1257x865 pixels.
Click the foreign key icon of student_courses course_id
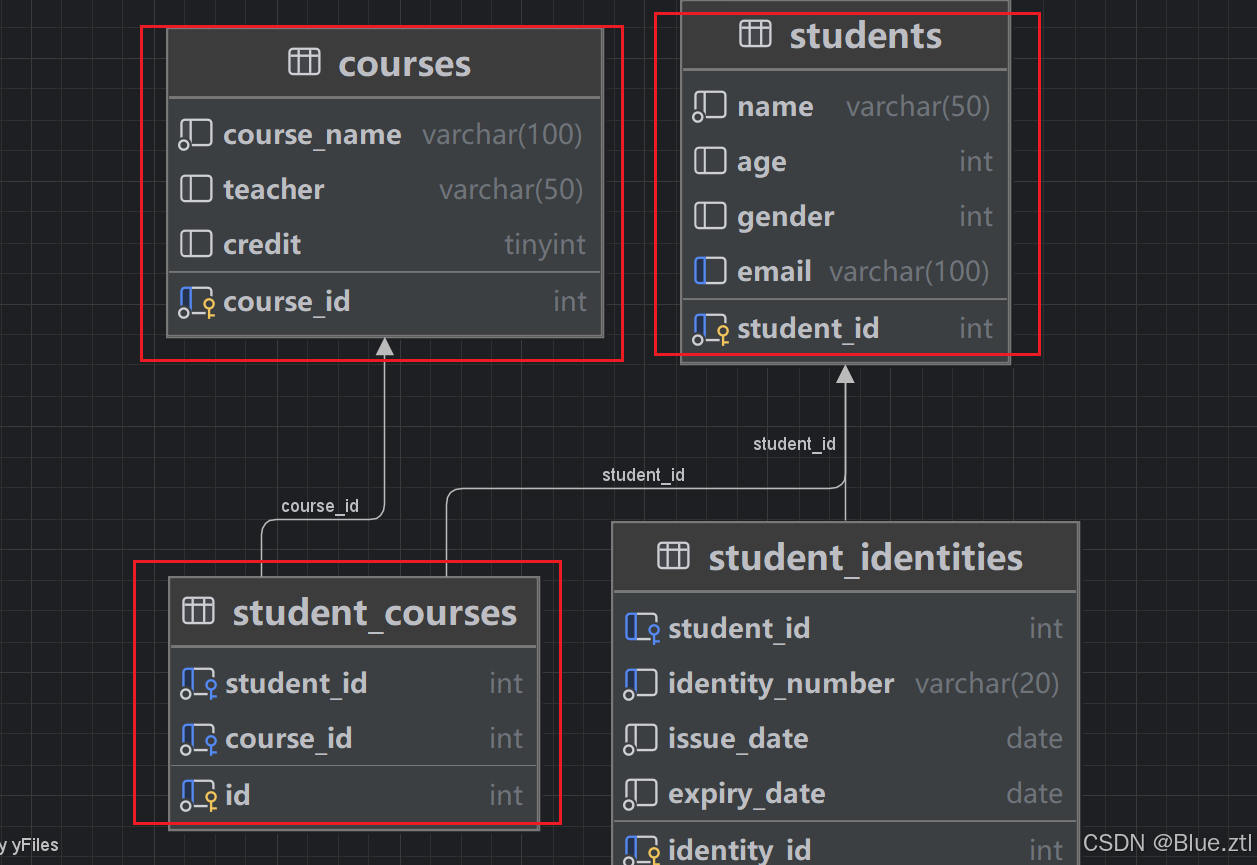(x=199, y=739)
